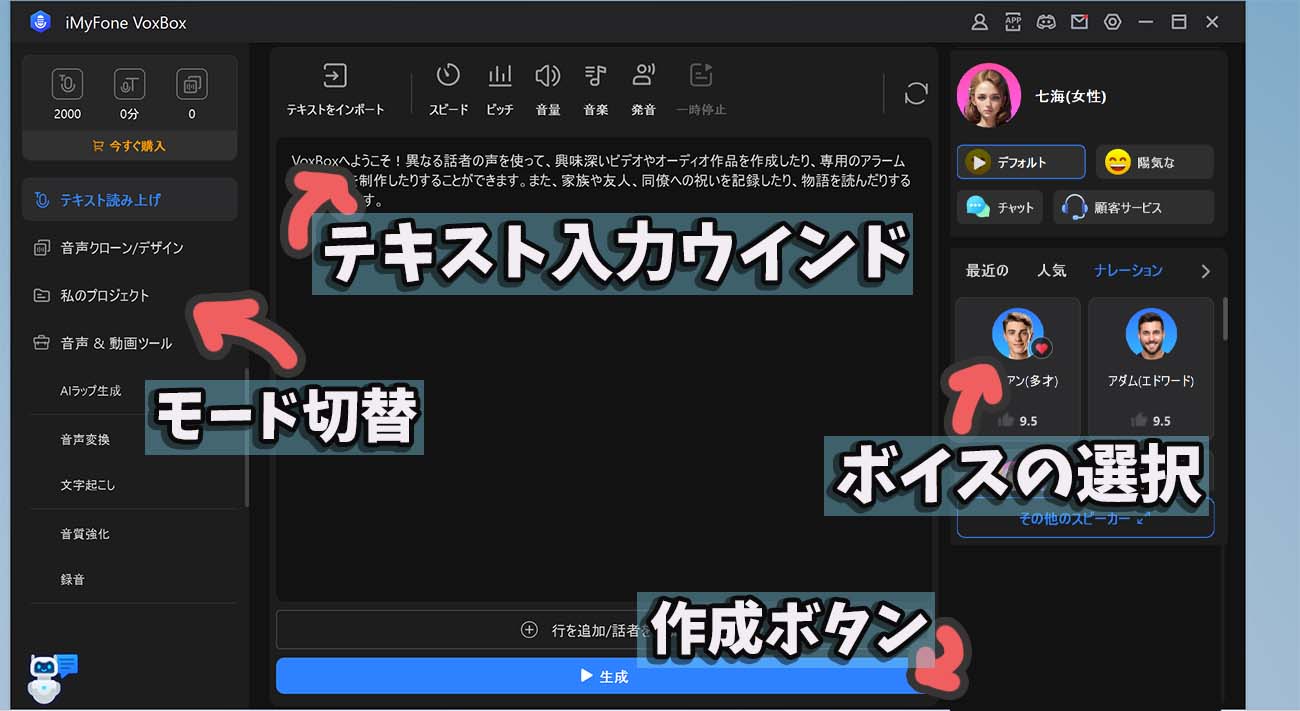Click the sidebar scrollbar
1300x711 pixels.
click(247, 438)
